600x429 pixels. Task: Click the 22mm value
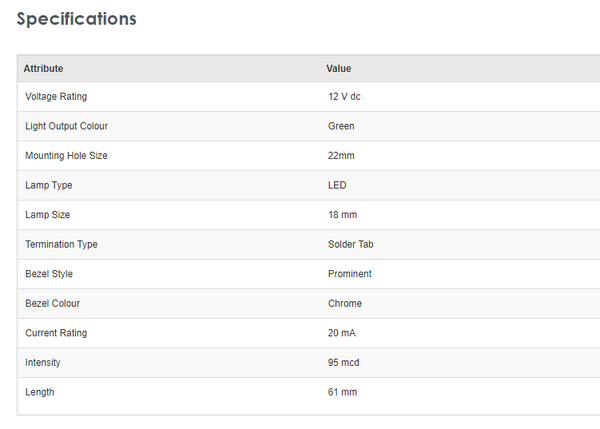click(341, 156)
